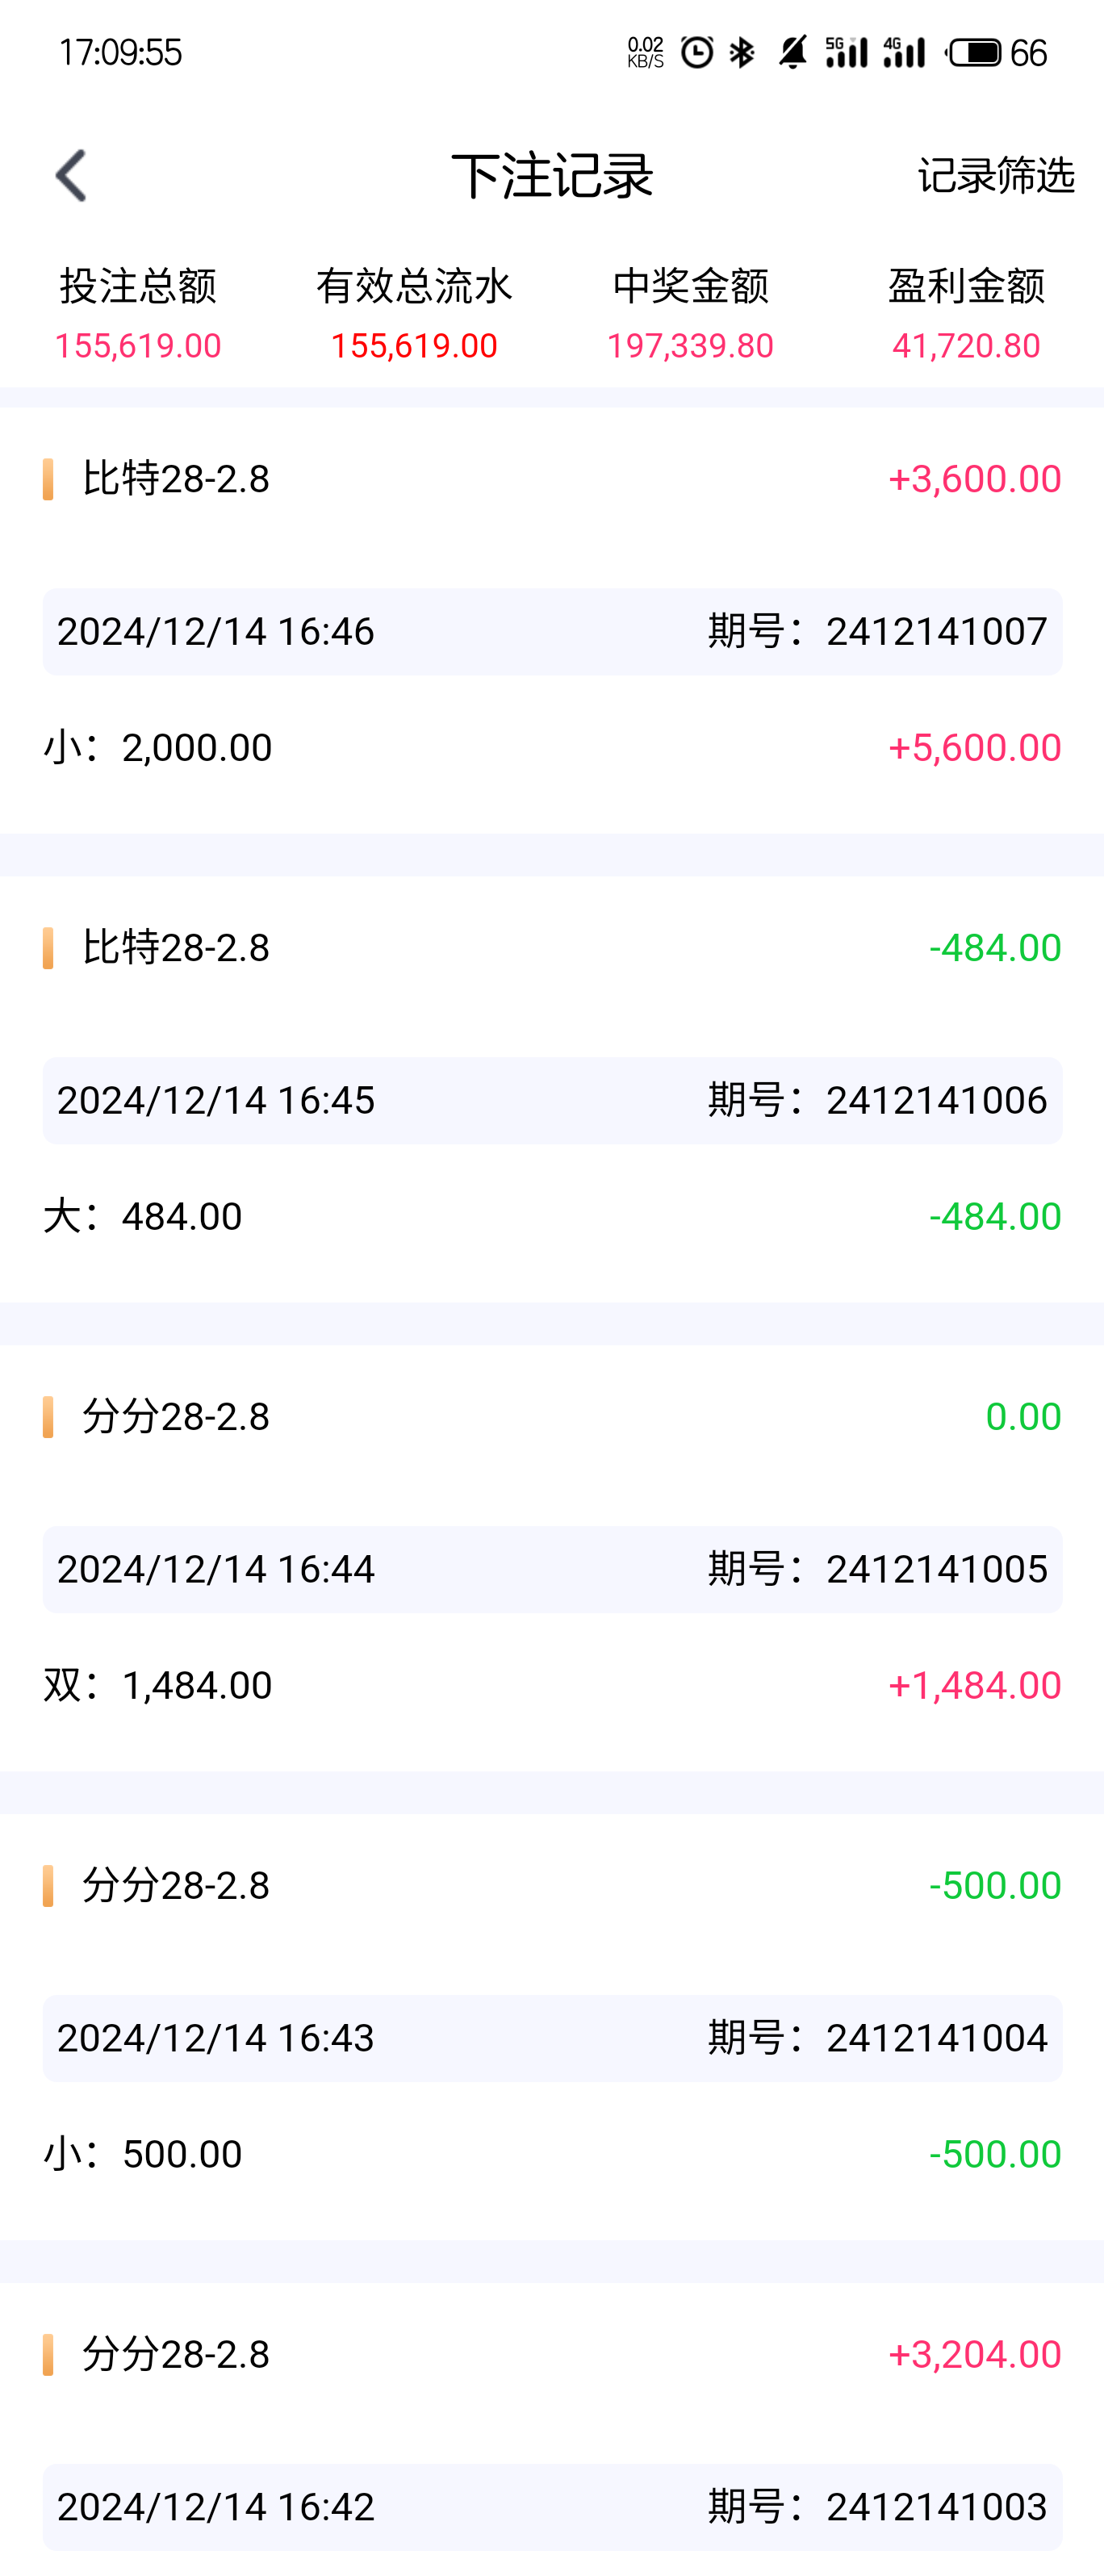1104x2576 pixels.
Task: Tap the 中奖金额 winnings summary
Action: pos(690,314)
